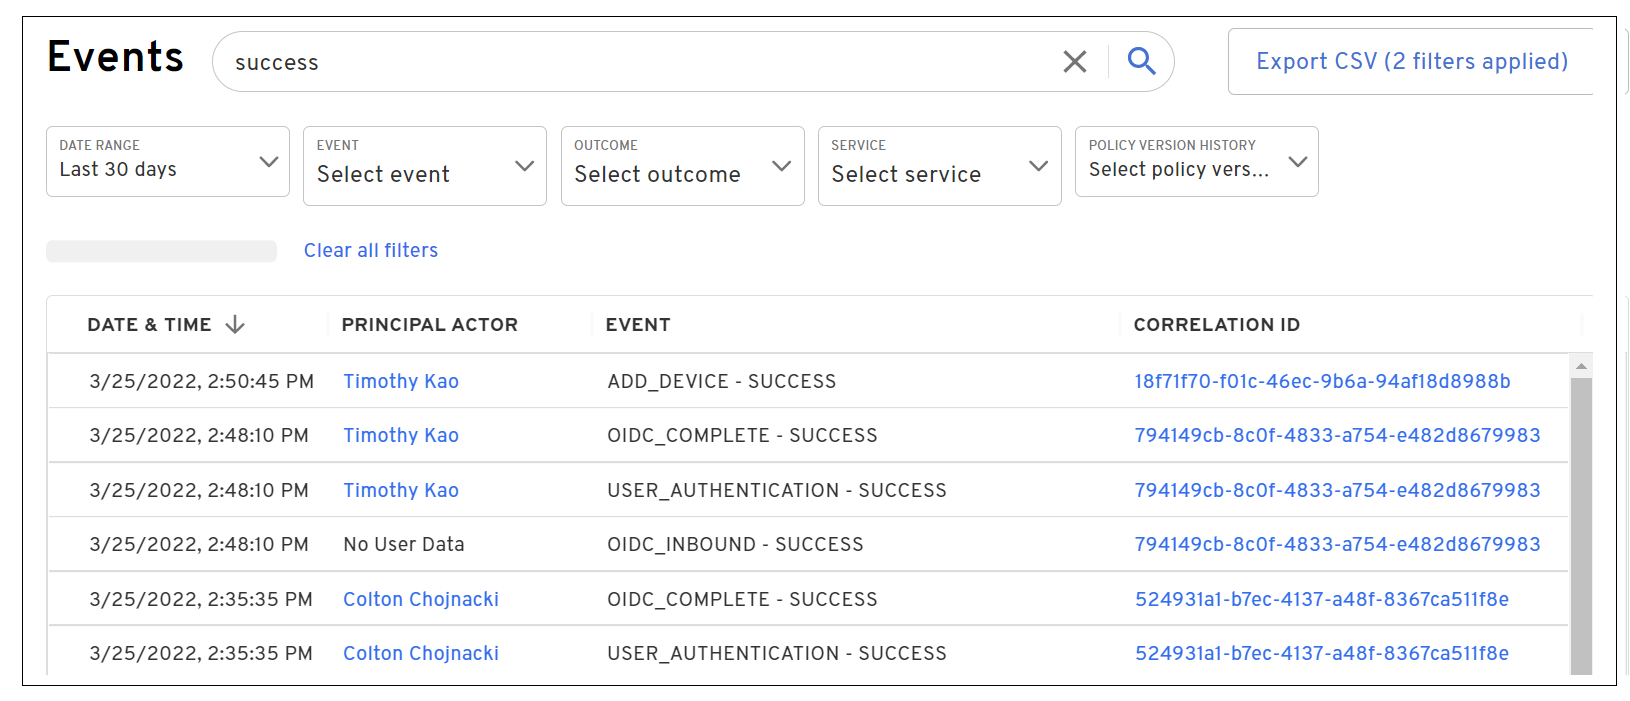
Task: Click the Export CSV button
Action: [x=1411, y=62]
